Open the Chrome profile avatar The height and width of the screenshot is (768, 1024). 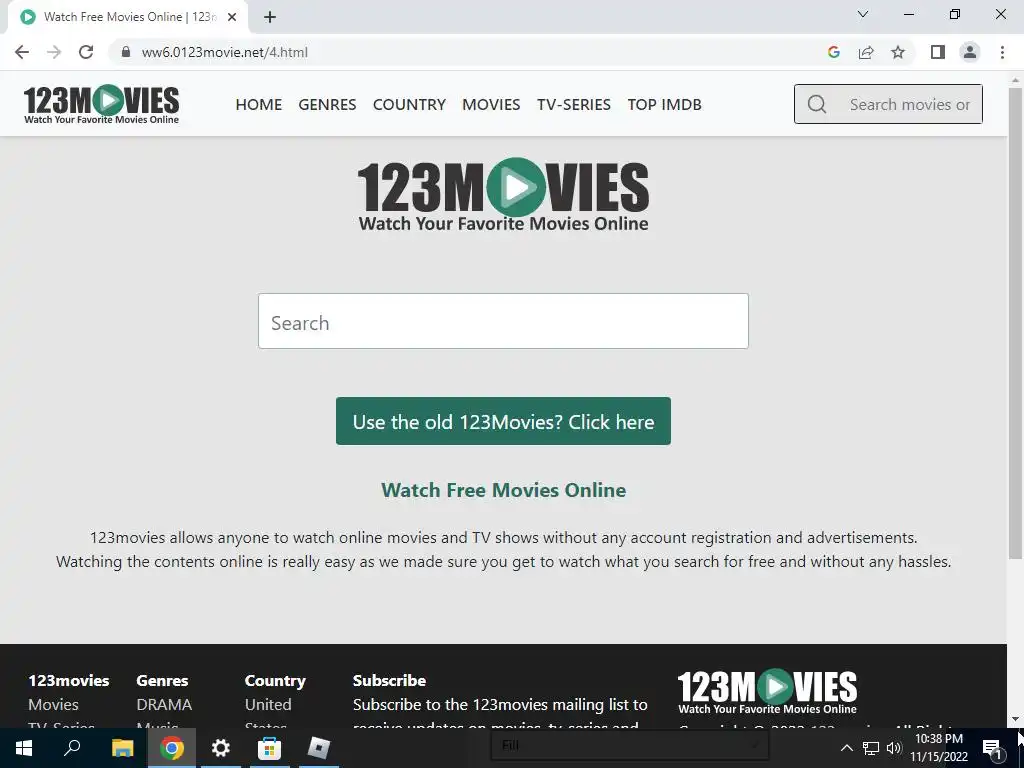[x=970, y=52]
